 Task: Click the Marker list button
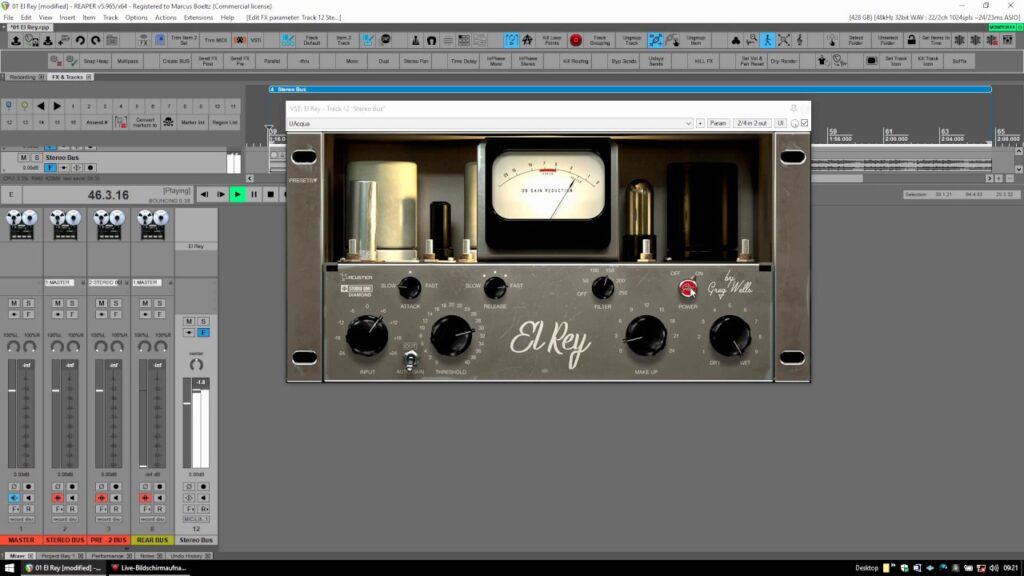(x=193, y=122)
